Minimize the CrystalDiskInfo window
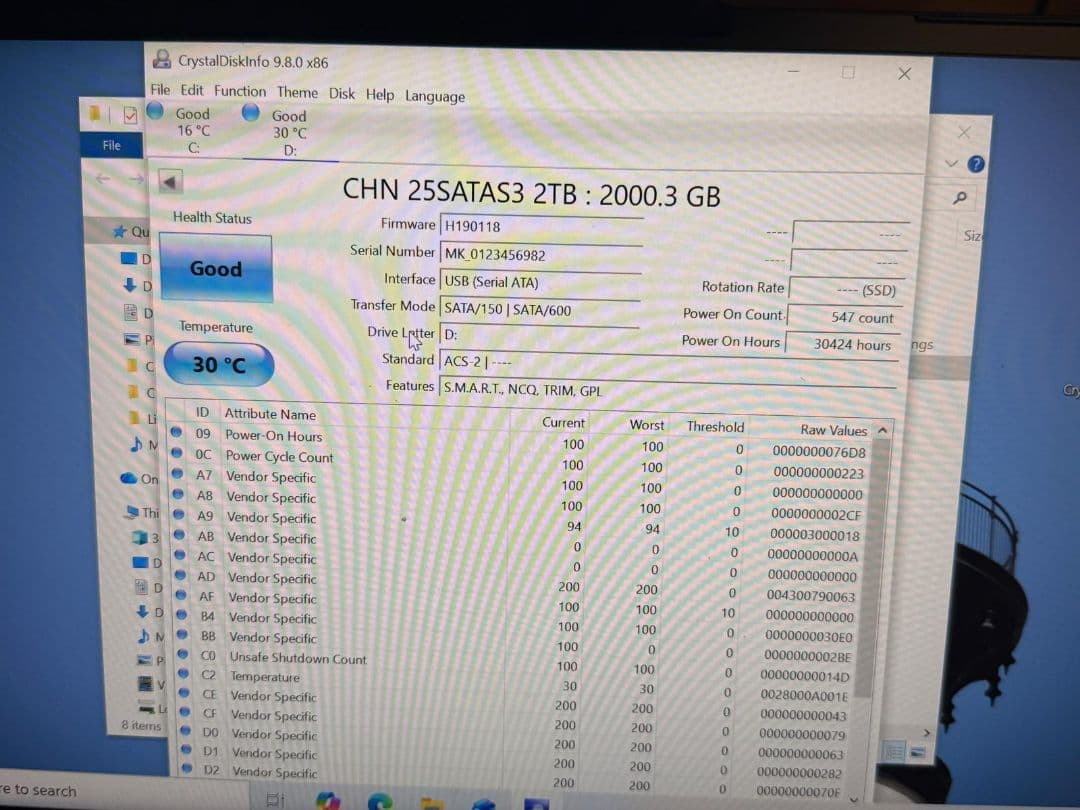 point(793,71)
